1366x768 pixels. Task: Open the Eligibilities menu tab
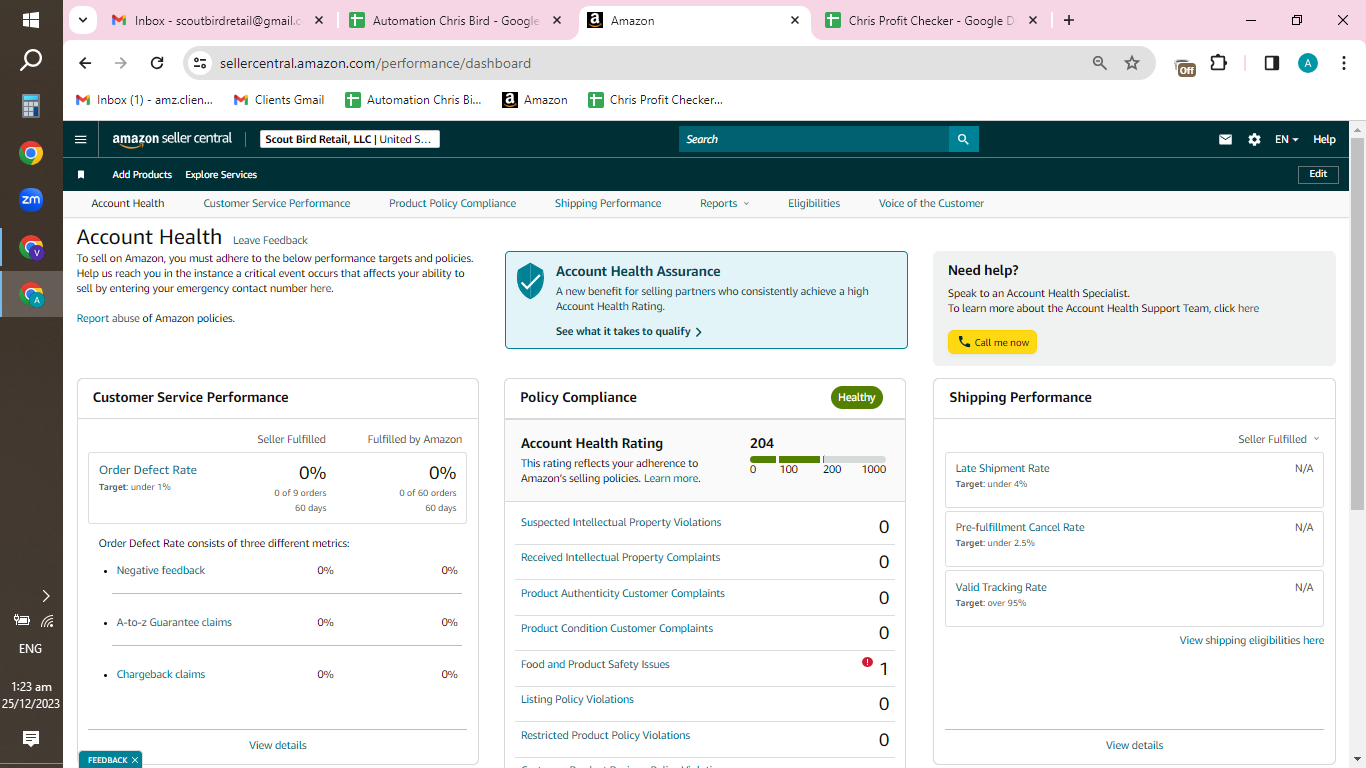coord(814,203)
